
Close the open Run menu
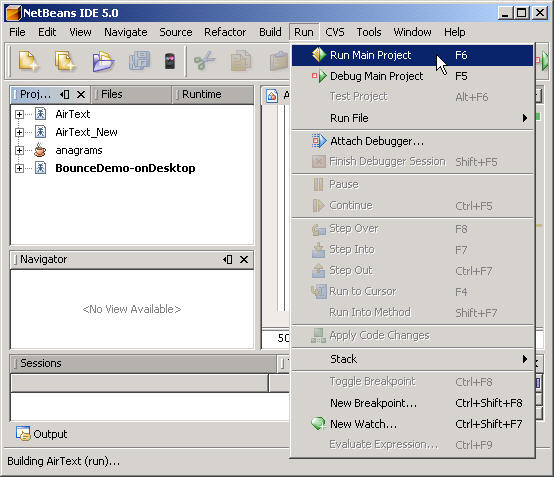click(x=304, y=32)
